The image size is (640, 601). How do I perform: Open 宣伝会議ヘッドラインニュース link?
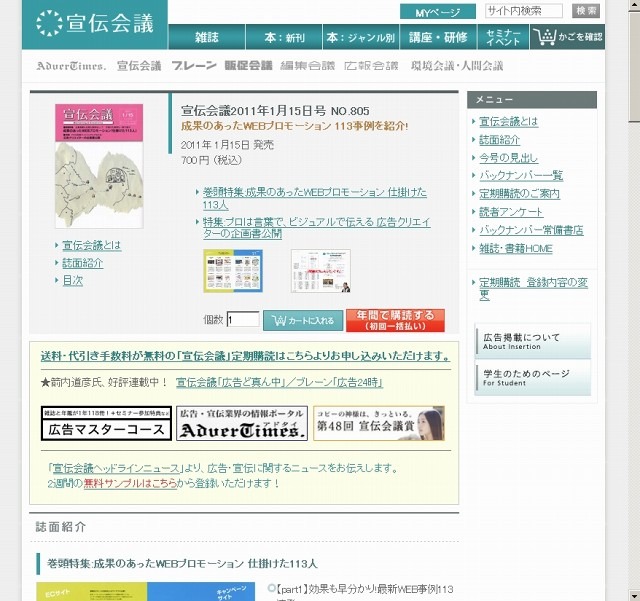[x=116, y=468]
